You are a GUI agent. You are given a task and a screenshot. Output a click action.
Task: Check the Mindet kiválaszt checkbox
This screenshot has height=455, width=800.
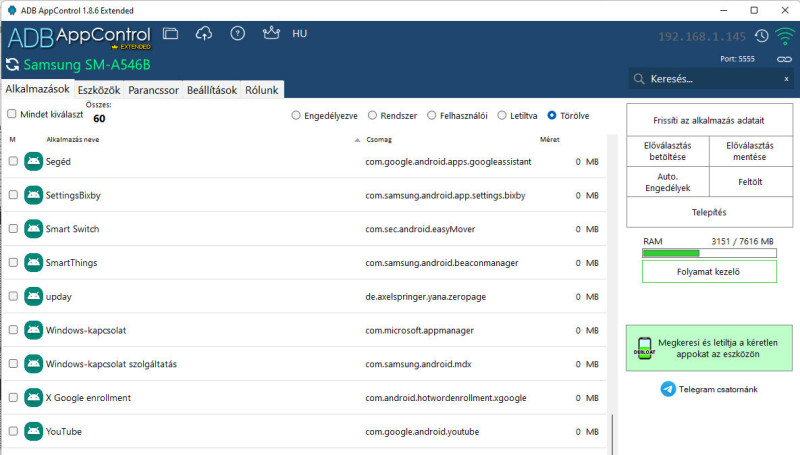[12, 114]
